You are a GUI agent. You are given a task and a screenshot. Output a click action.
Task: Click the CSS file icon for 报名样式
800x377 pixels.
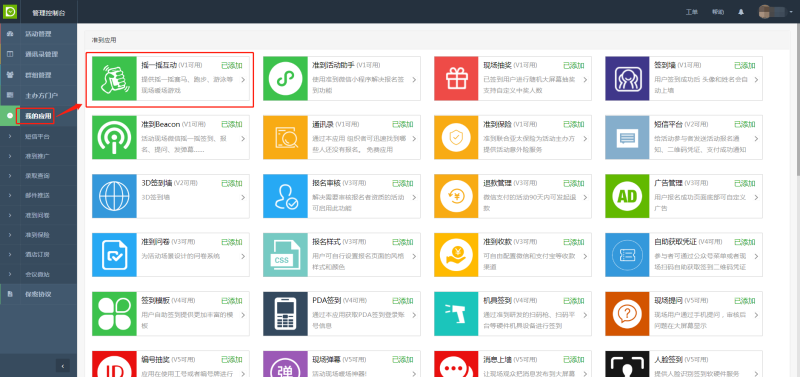(285, 255)
